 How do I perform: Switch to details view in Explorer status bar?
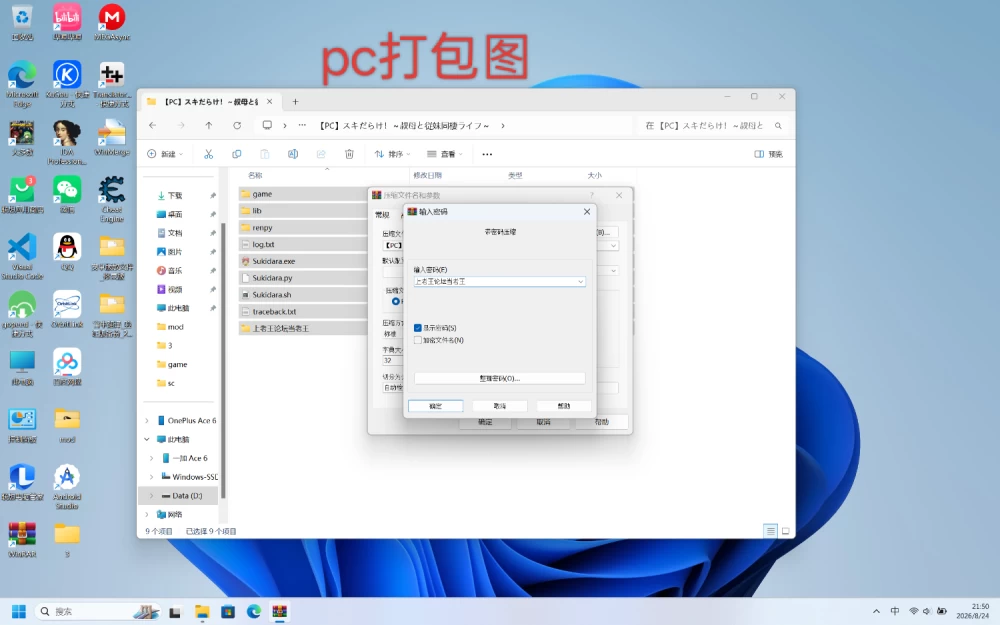pyautogui.click(x=770, y=531)
